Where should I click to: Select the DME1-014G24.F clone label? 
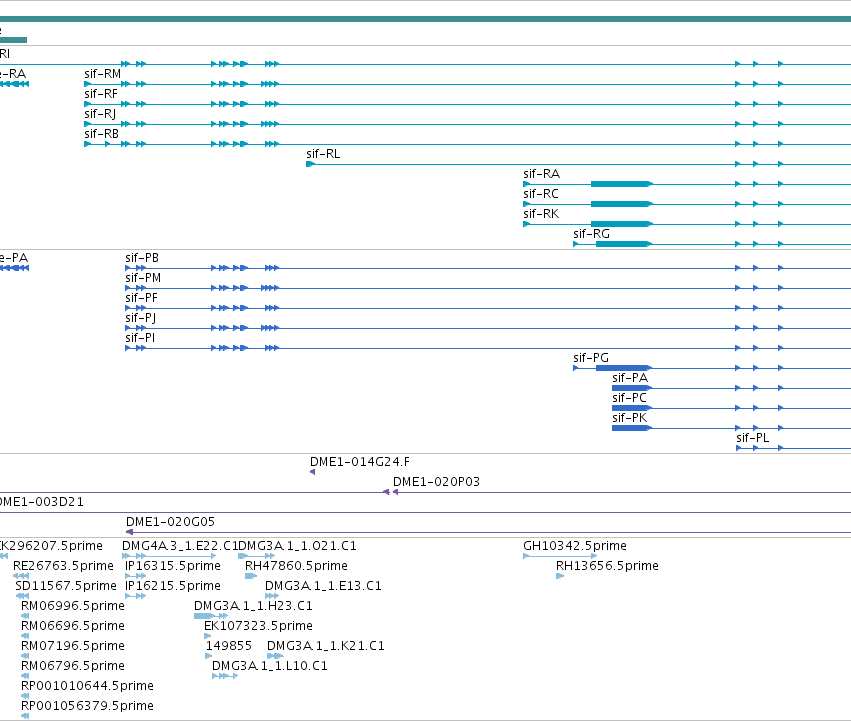pyautogui.click(x=360, y=462)
